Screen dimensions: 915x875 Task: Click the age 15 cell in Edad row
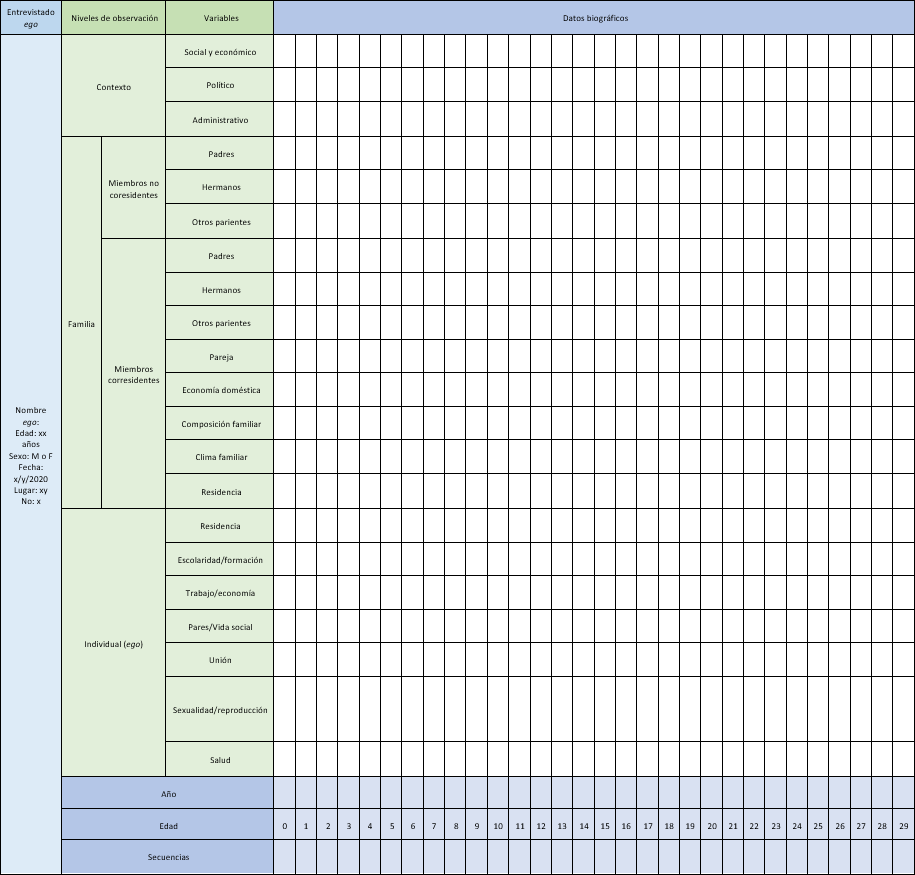pos(605,826)
